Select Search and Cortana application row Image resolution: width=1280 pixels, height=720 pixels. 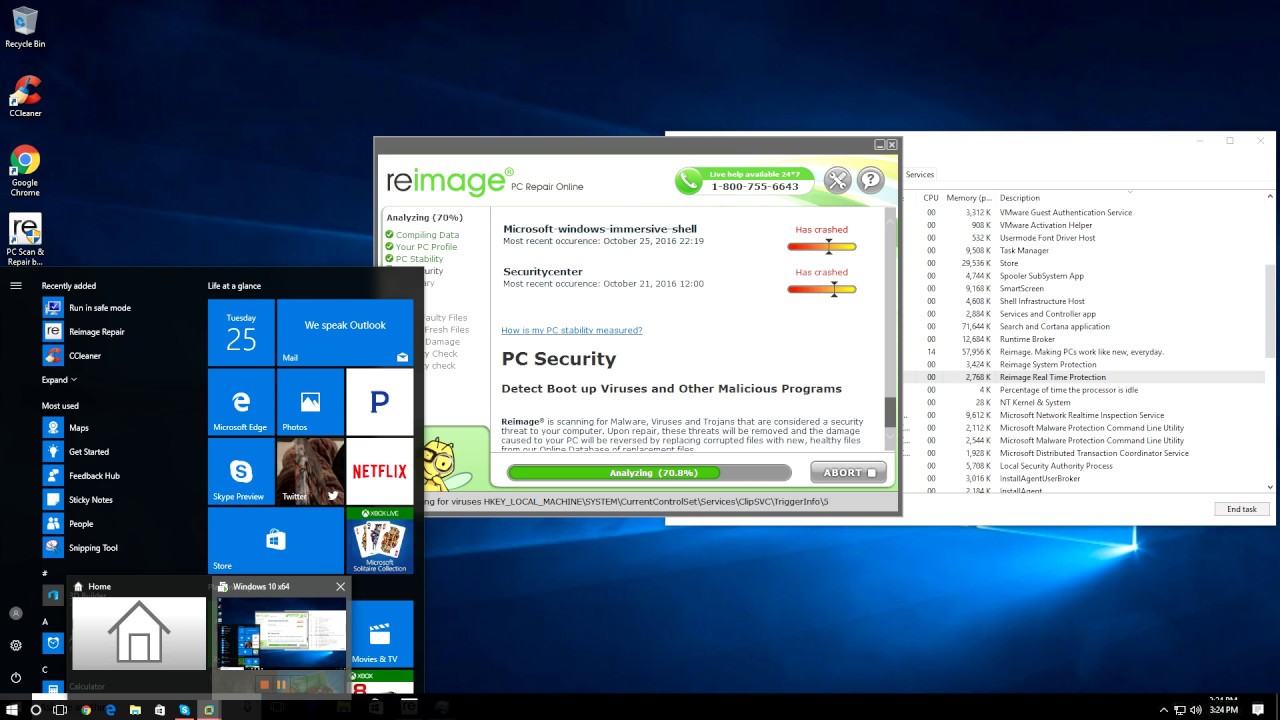[1085, 327]
